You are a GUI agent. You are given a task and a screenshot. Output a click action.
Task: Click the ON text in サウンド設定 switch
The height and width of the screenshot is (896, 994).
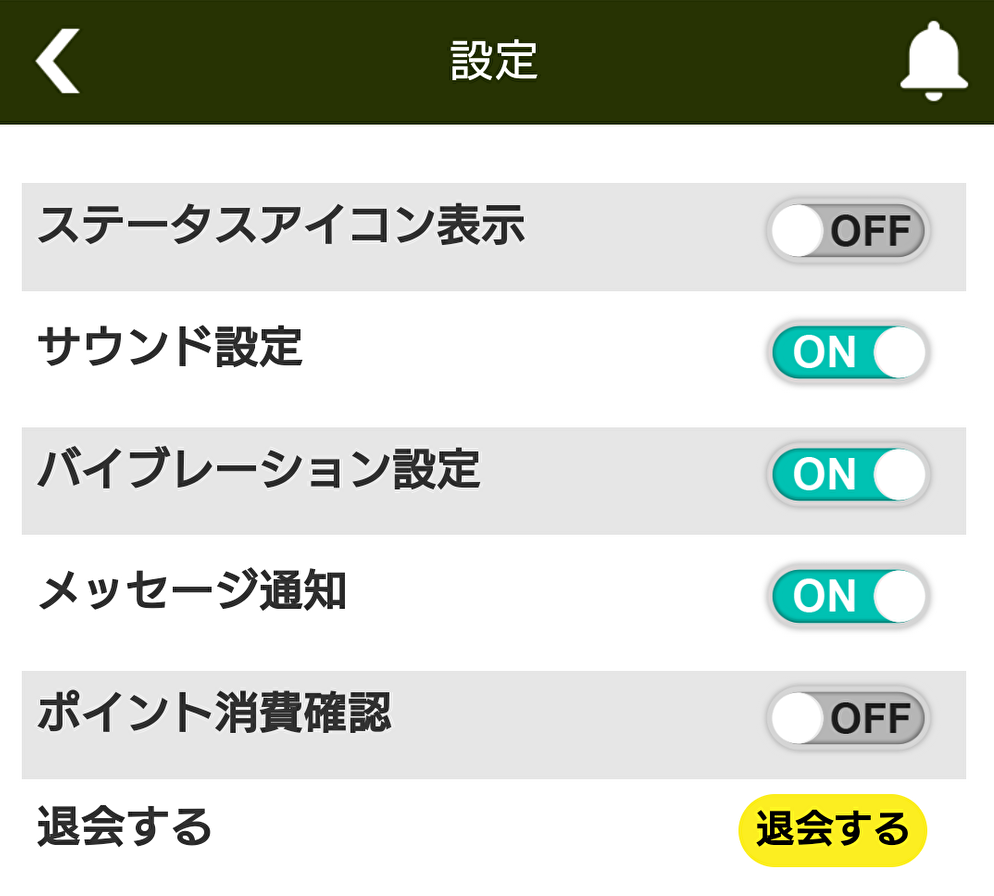824,352
